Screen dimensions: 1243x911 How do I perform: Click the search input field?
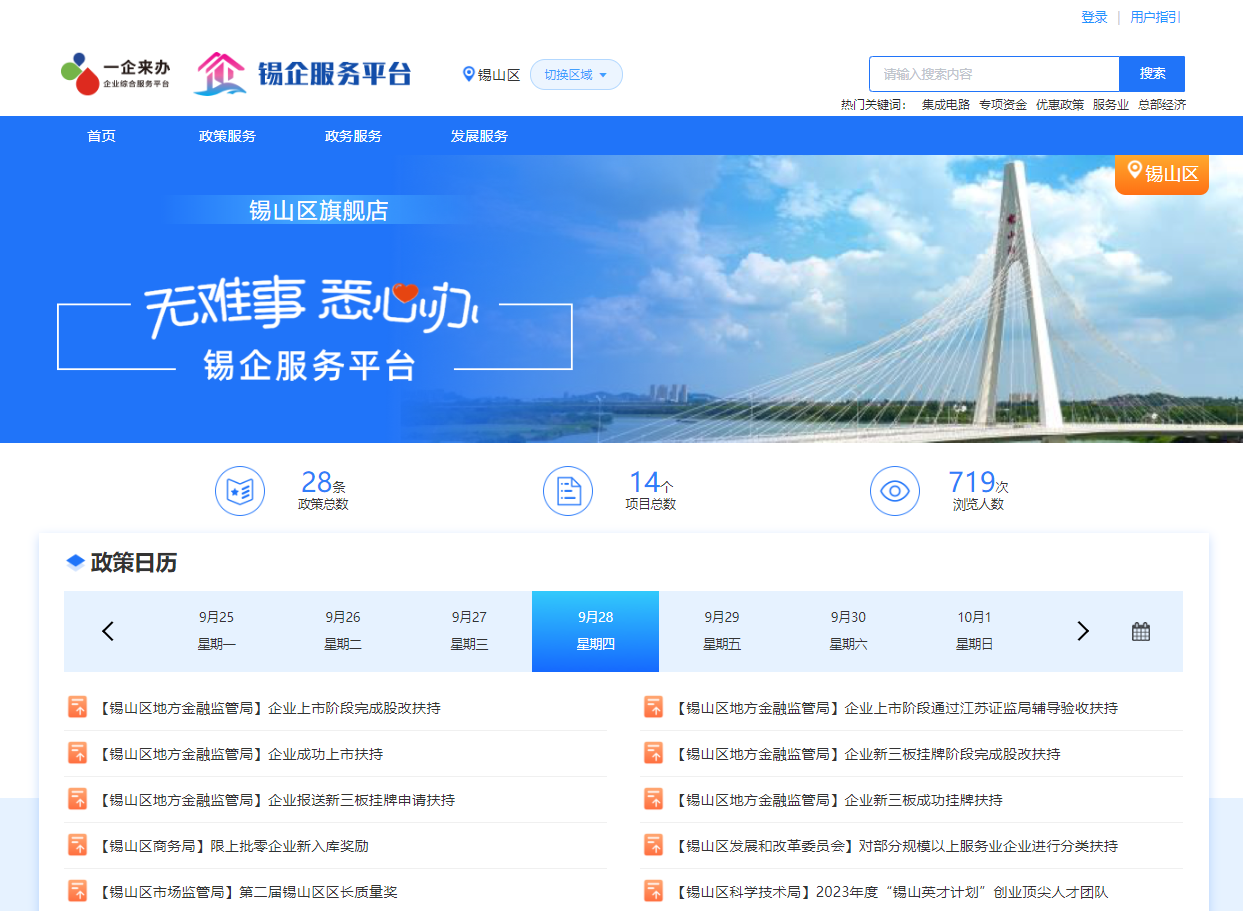993,74
